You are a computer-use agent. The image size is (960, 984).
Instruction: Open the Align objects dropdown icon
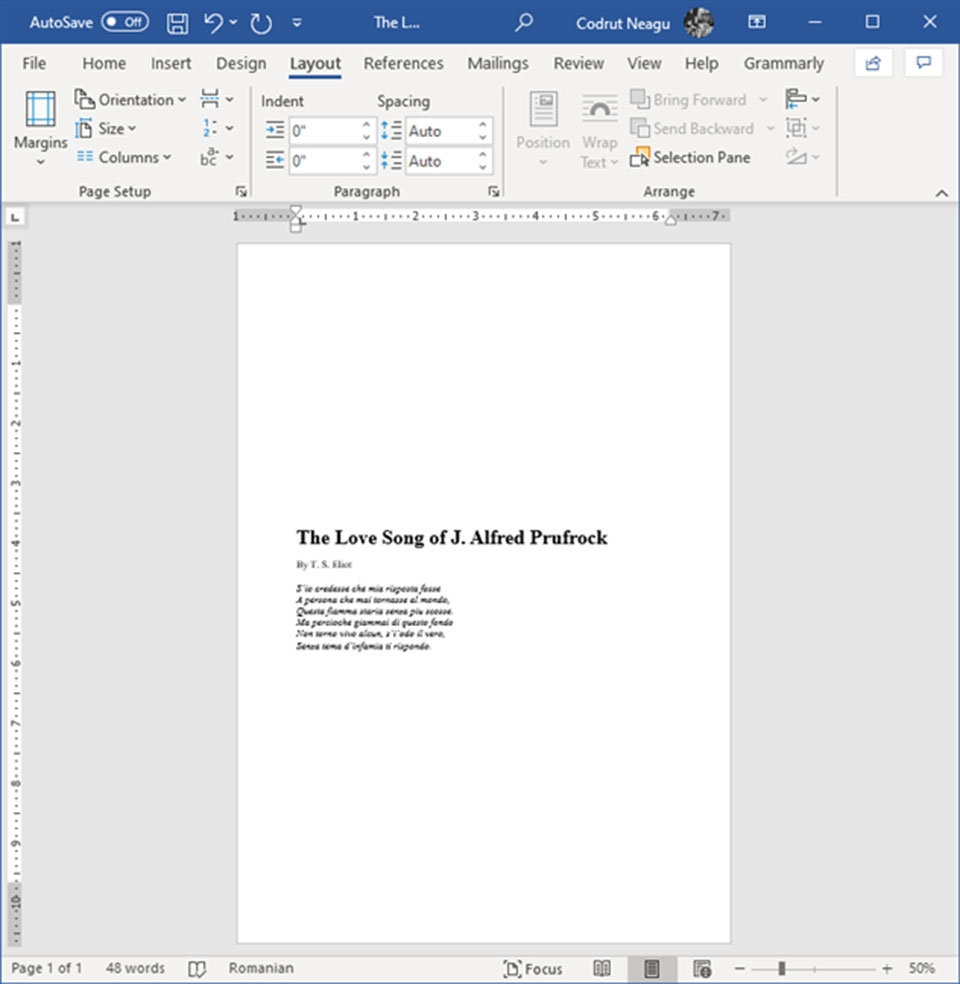[x=803, y=99]
